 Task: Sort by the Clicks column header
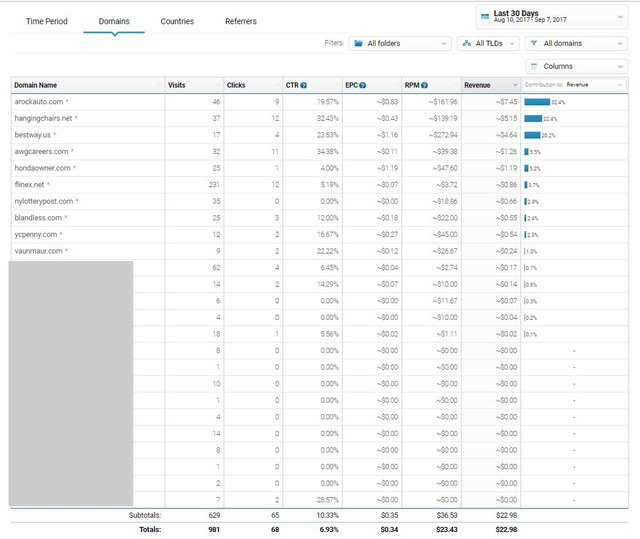(253, 85)
